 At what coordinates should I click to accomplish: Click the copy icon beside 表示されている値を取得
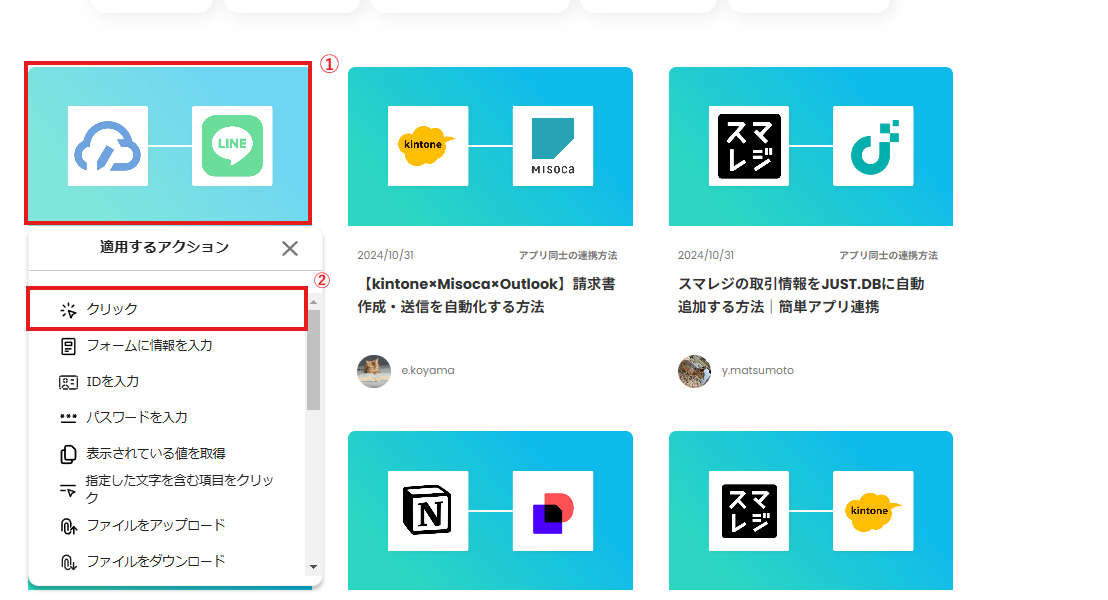pos(68,454)
